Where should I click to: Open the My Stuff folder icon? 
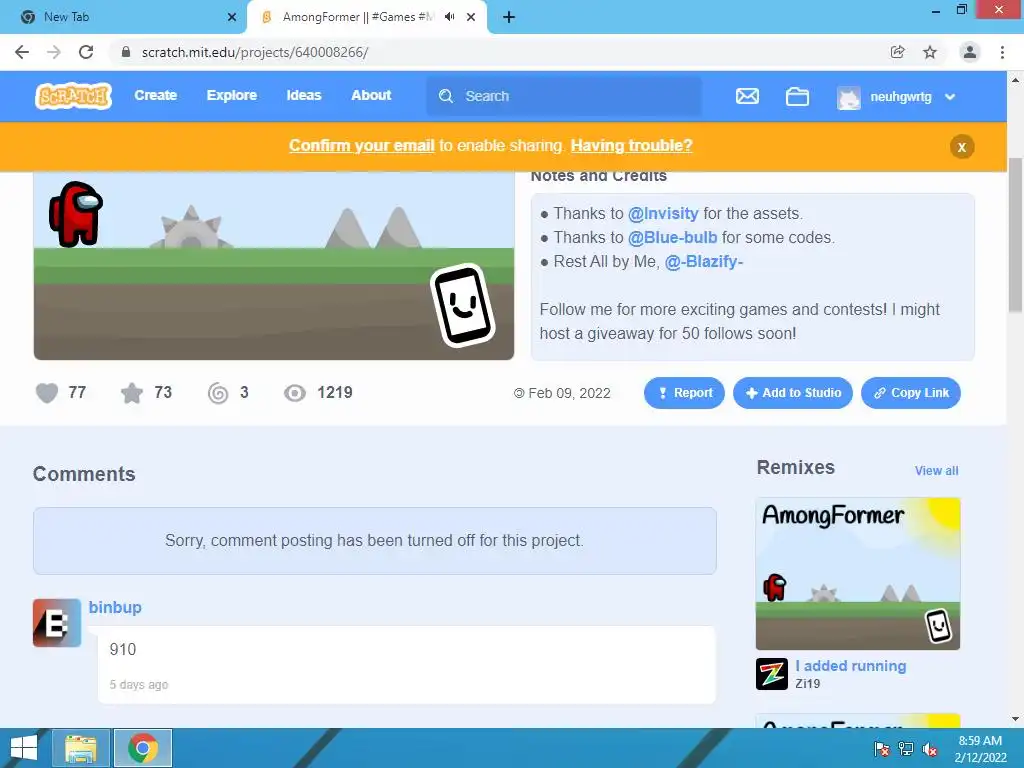point(797,97)
